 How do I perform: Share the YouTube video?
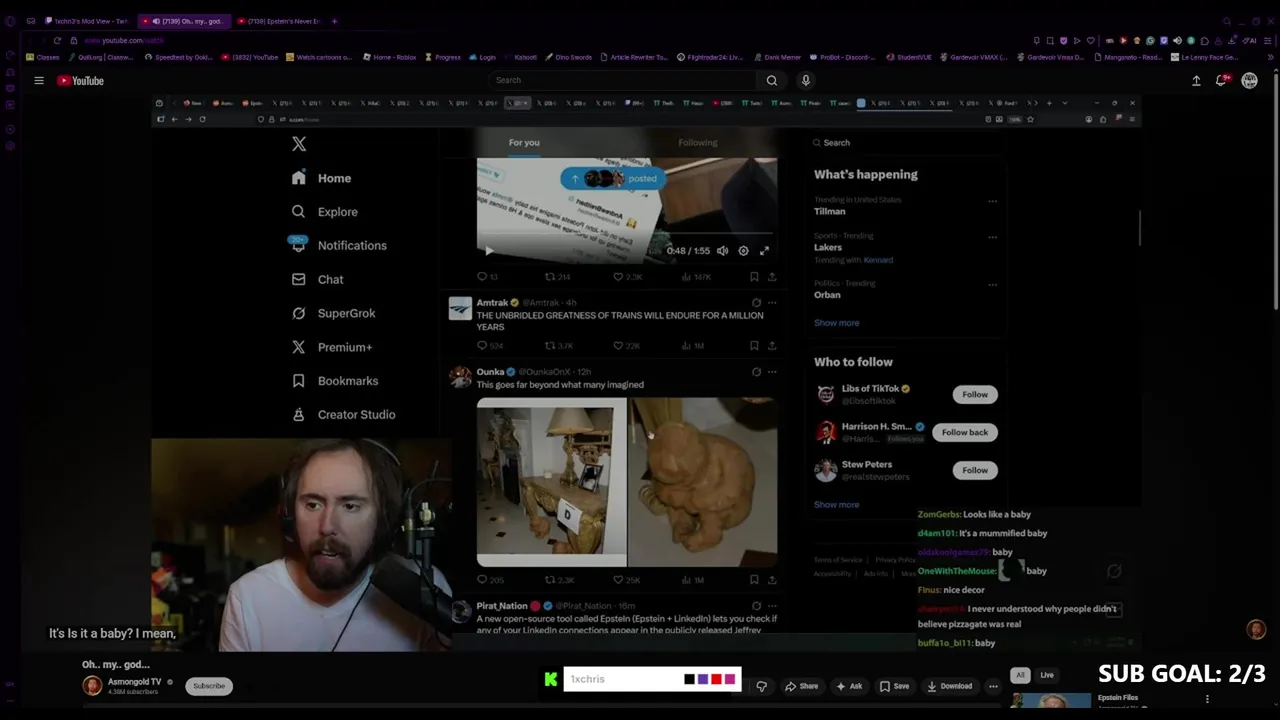pos(802,686)
